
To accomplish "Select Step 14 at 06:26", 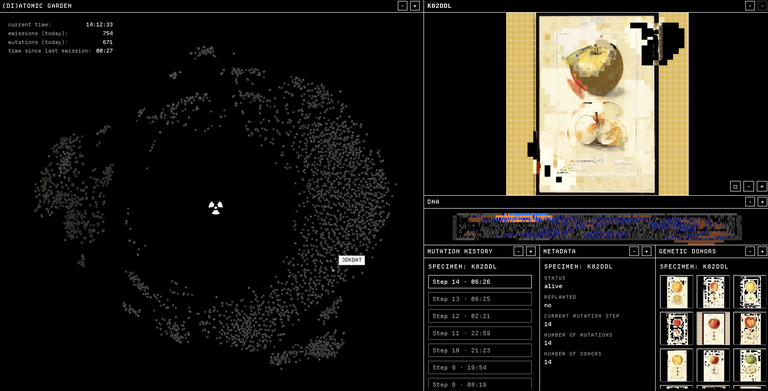I will 480,282.
